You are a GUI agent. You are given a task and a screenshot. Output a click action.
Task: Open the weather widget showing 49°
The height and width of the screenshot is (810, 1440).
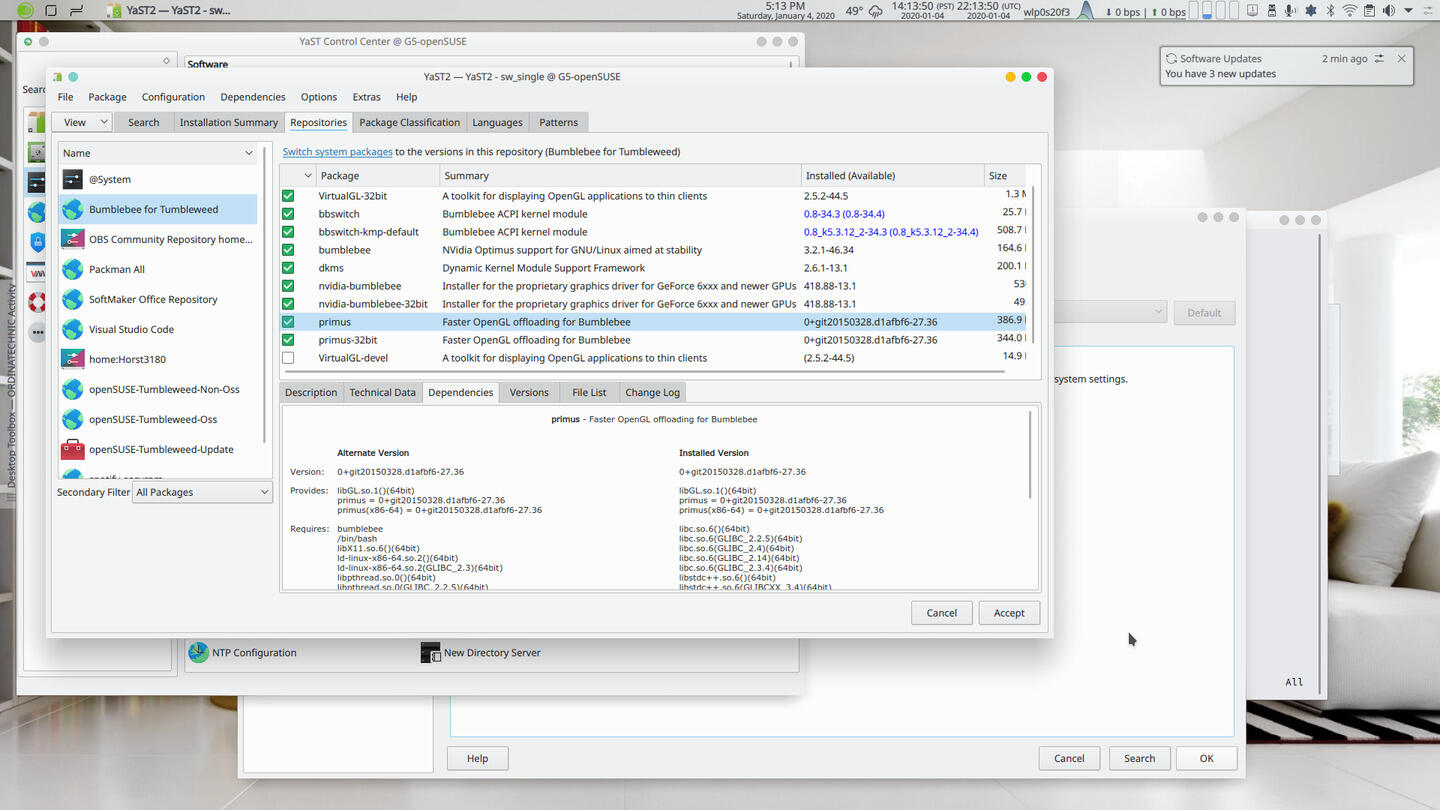[864, 11]
